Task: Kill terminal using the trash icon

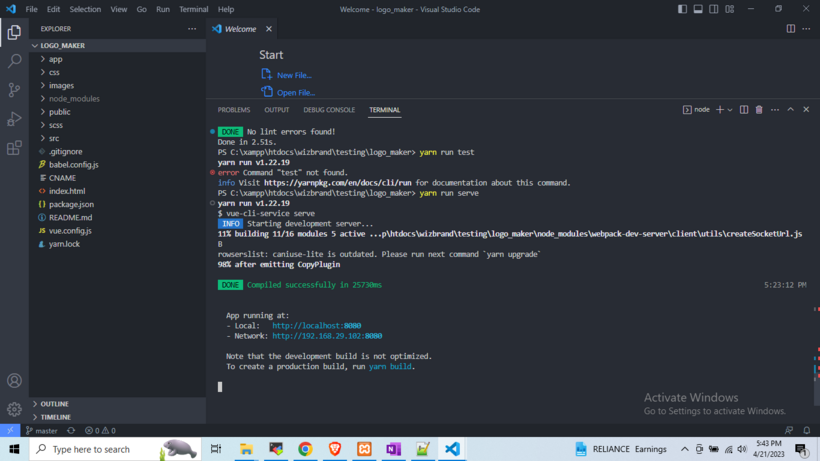Action: pos(759,110)
